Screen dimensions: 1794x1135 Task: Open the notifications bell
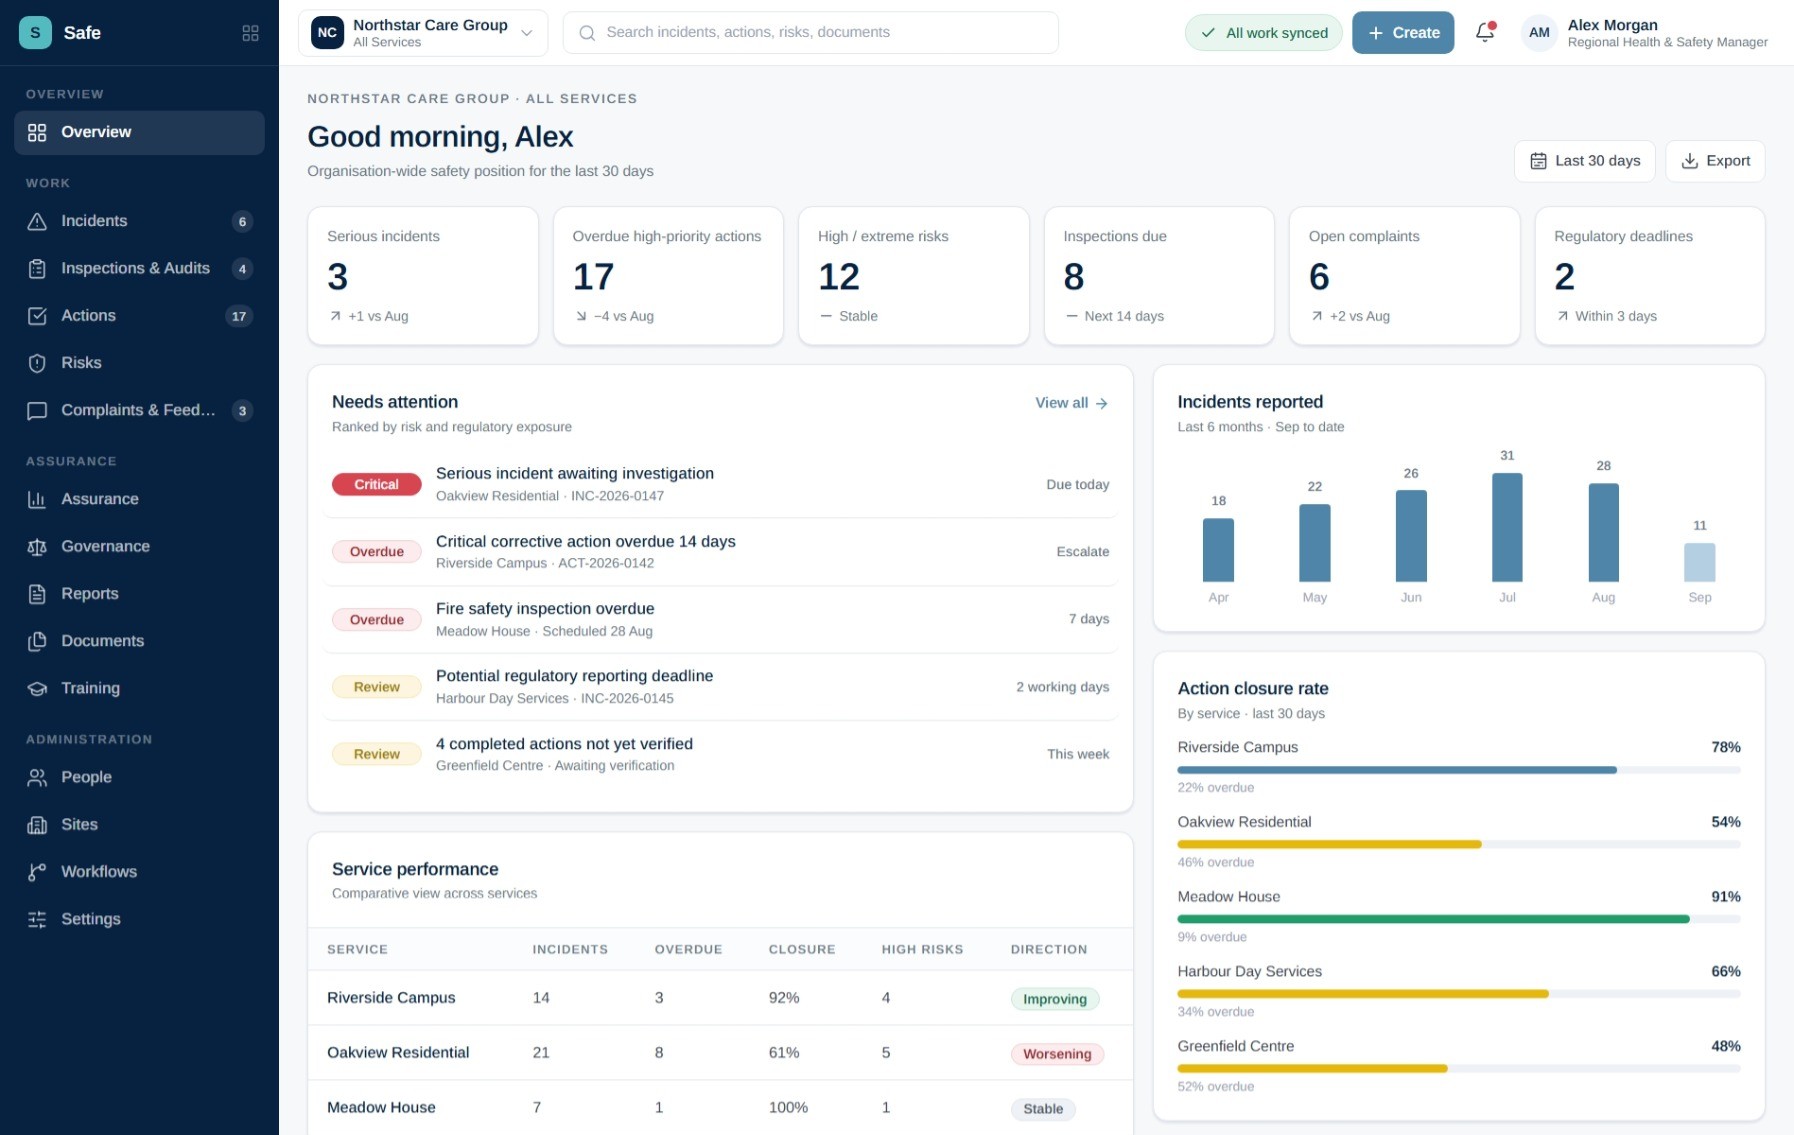click(1485, 32)
